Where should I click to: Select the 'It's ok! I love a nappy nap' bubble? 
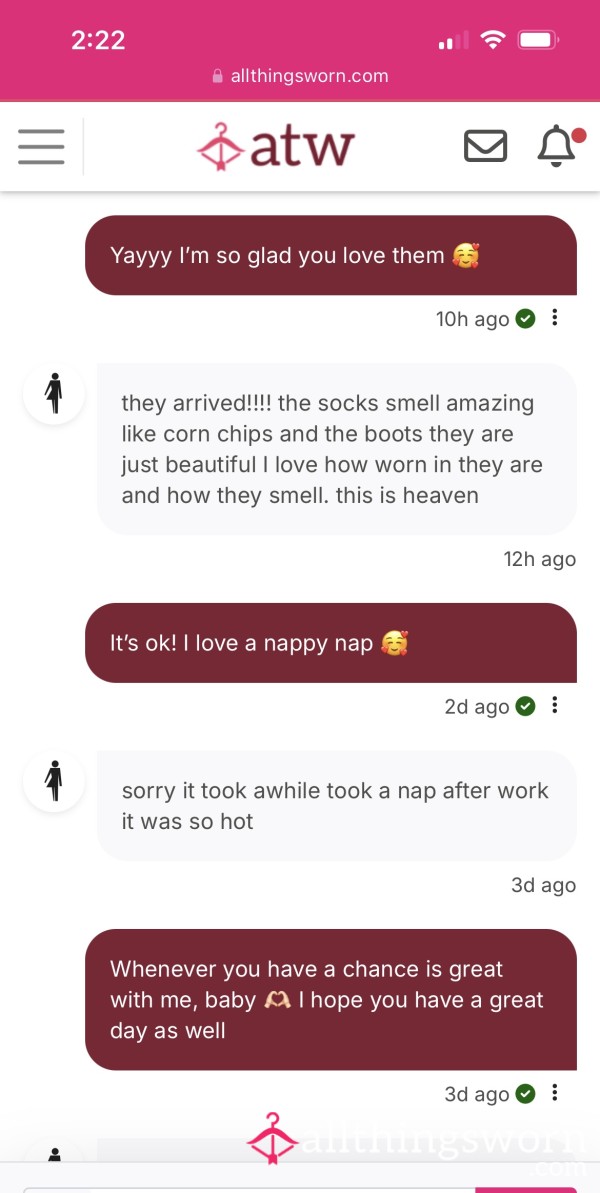click(331, 643)
